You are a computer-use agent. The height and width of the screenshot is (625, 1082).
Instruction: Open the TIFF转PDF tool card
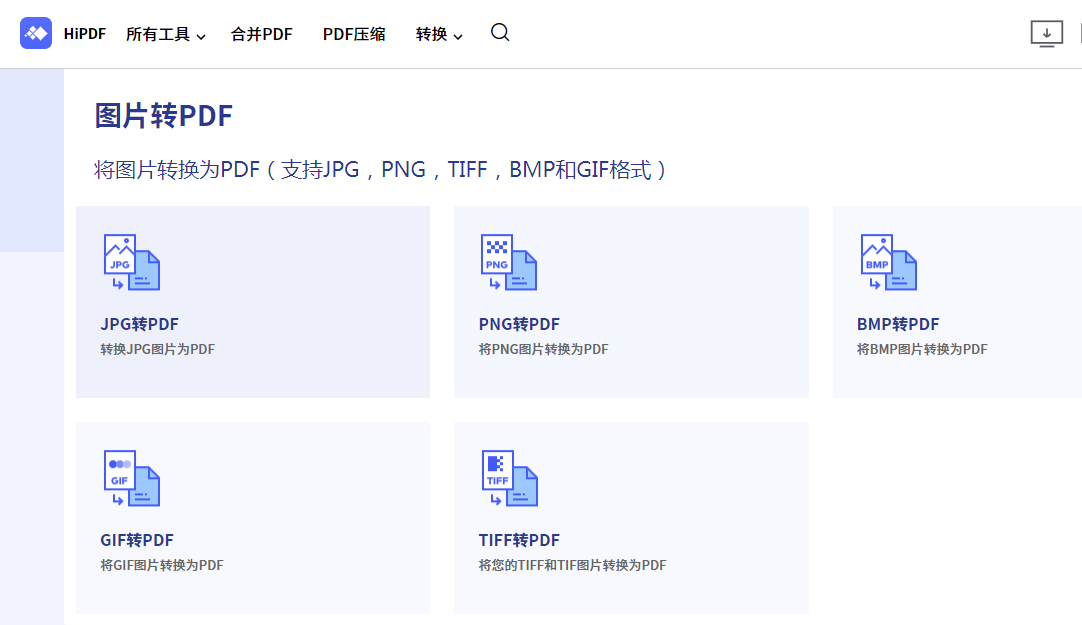pyautogui.click(x=631, y=517)
